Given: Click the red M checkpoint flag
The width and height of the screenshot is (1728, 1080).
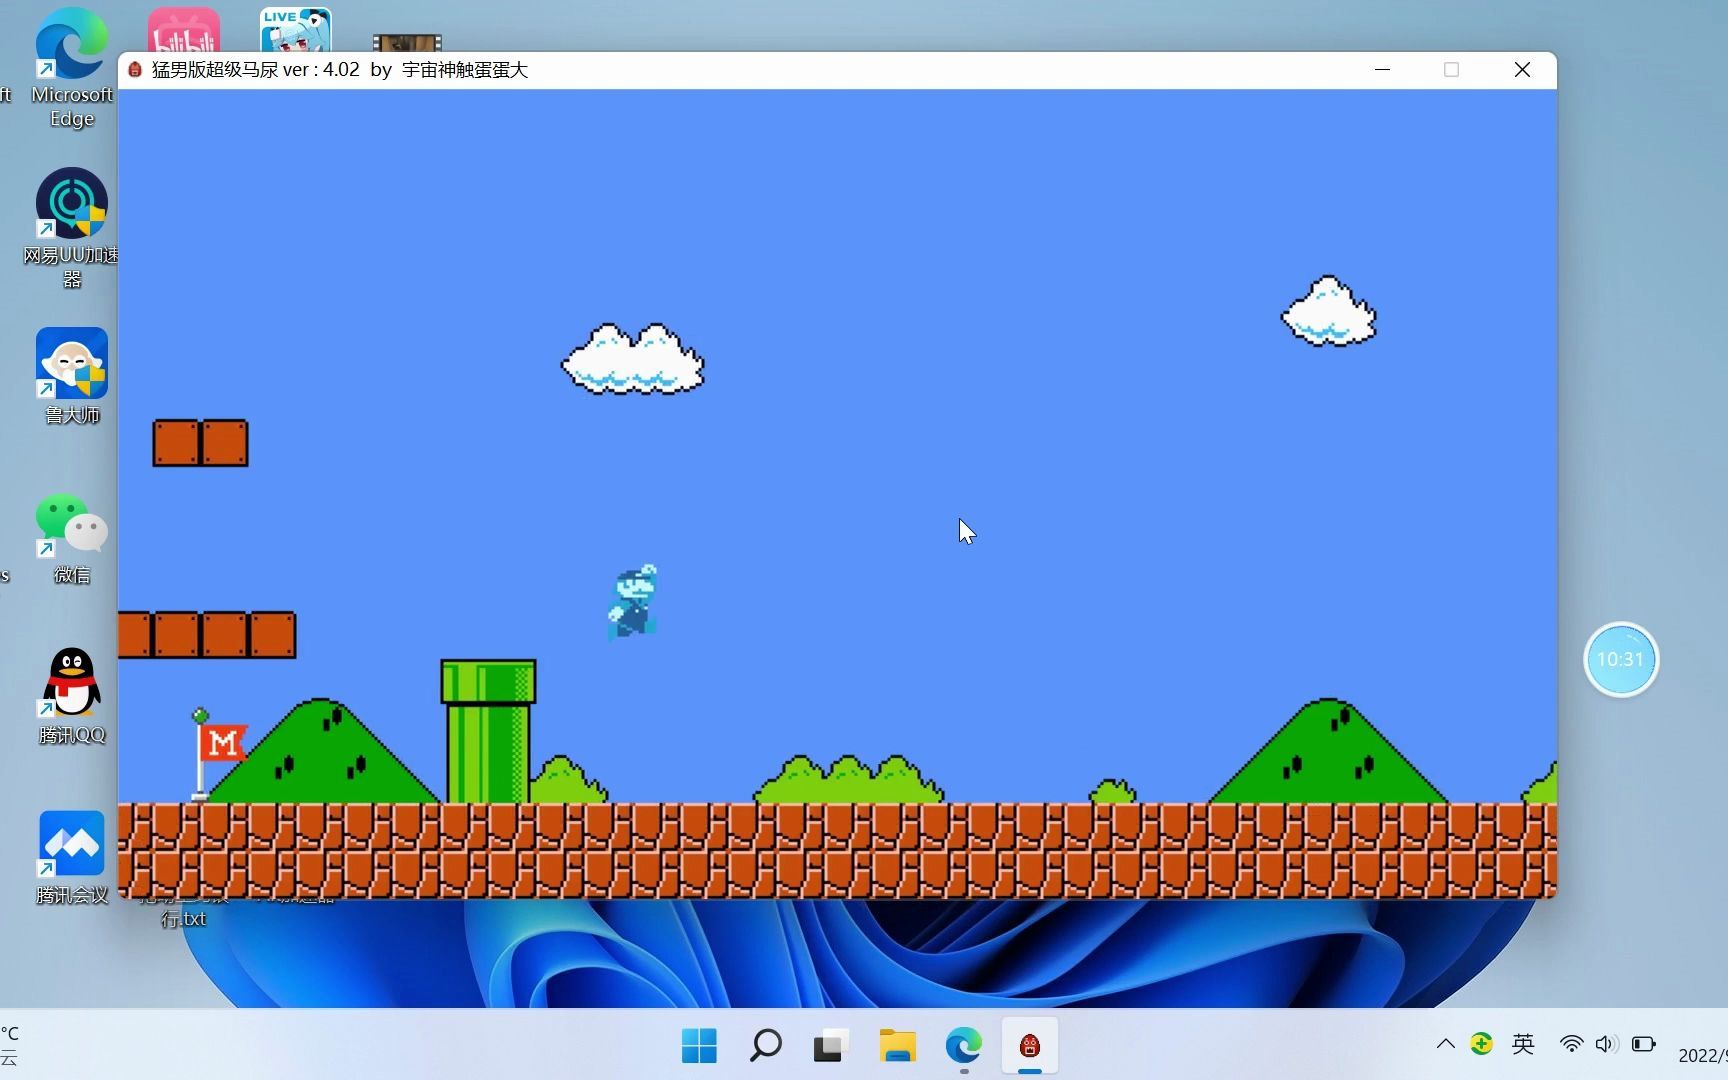Looking at the screenshot, I should coord(222,743).
